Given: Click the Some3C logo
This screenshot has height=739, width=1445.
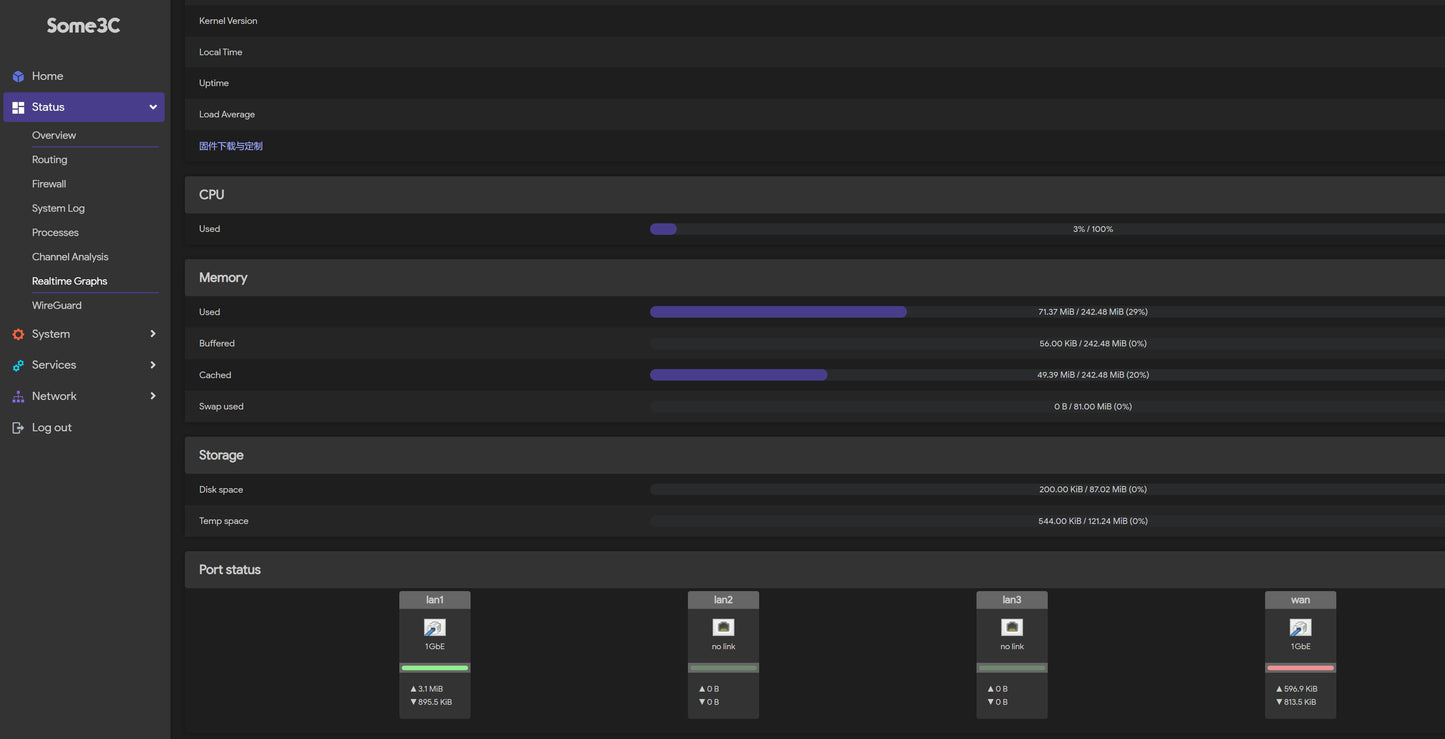Looking at the screenshot, I should click(x=83, y=26).
